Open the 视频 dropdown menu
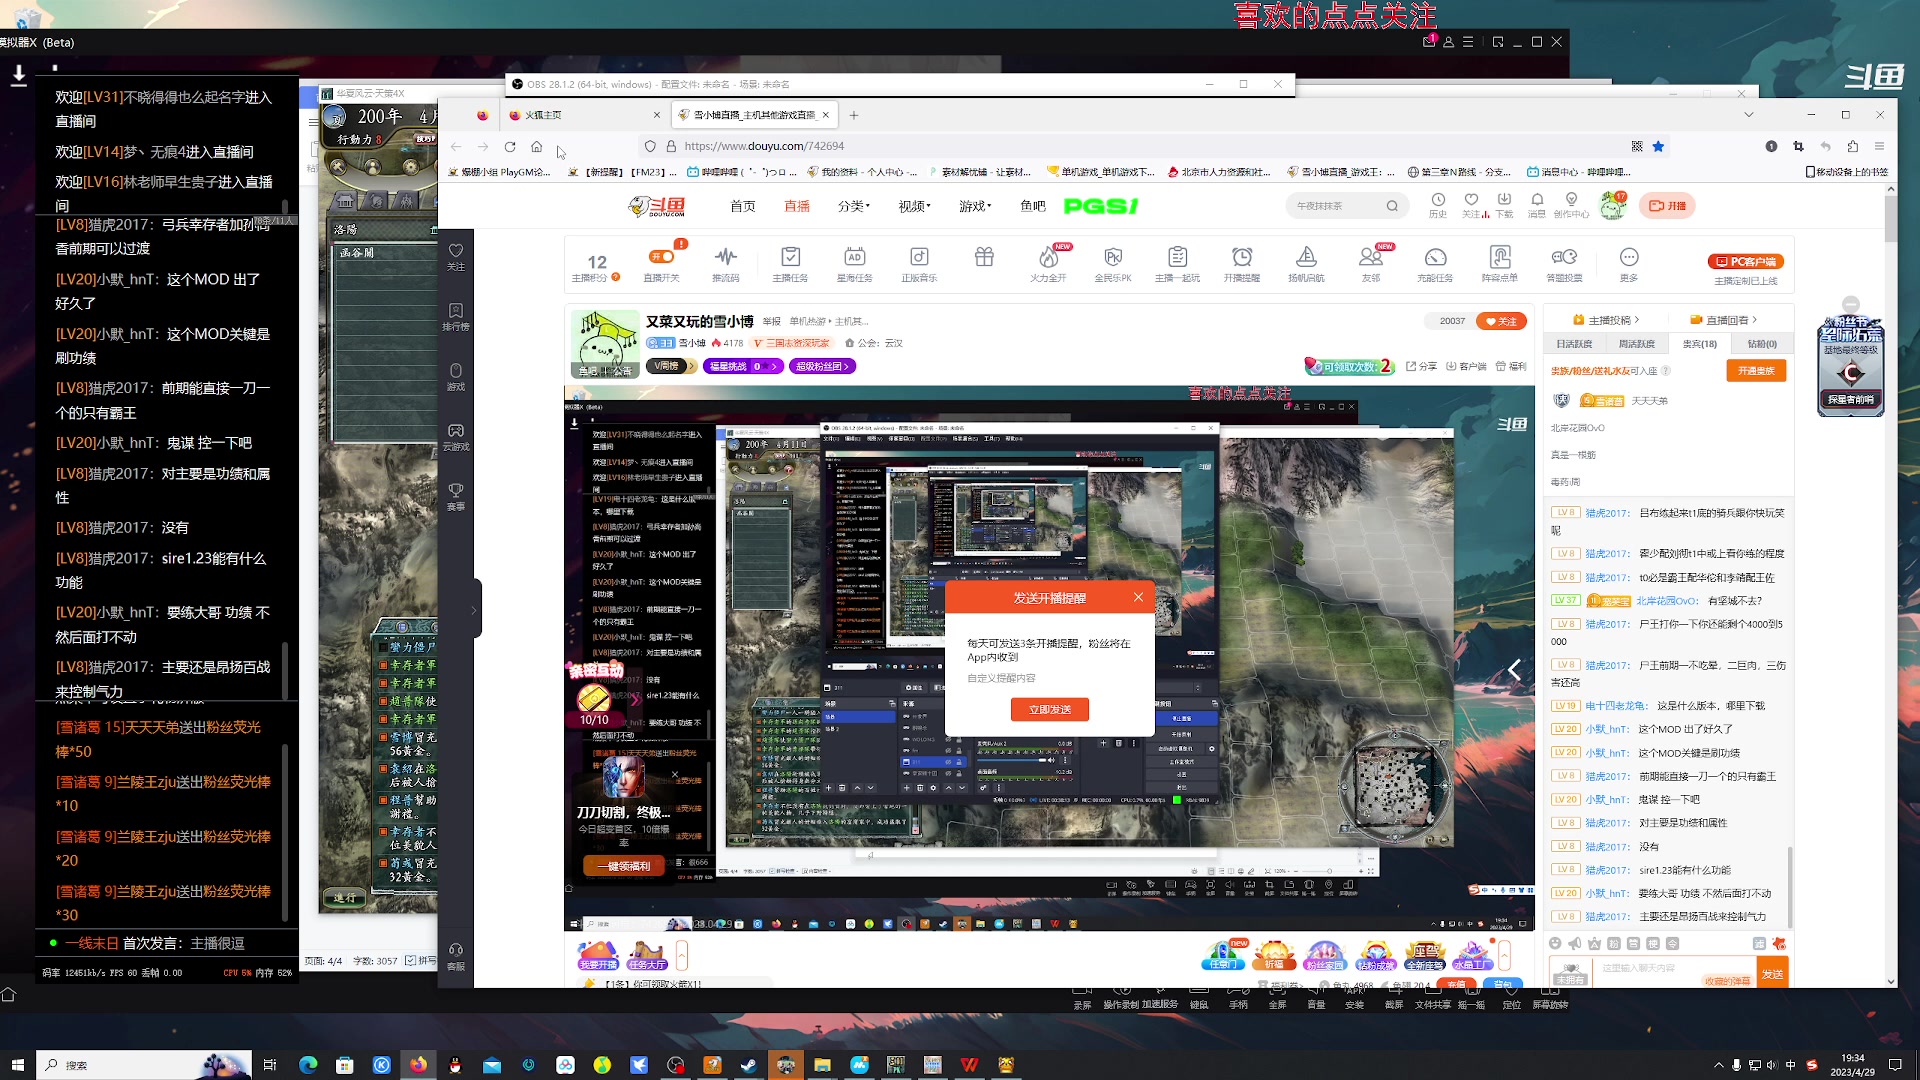Image resolution: width=1920 pixels, height=1080 pixels. click(914, 206)
